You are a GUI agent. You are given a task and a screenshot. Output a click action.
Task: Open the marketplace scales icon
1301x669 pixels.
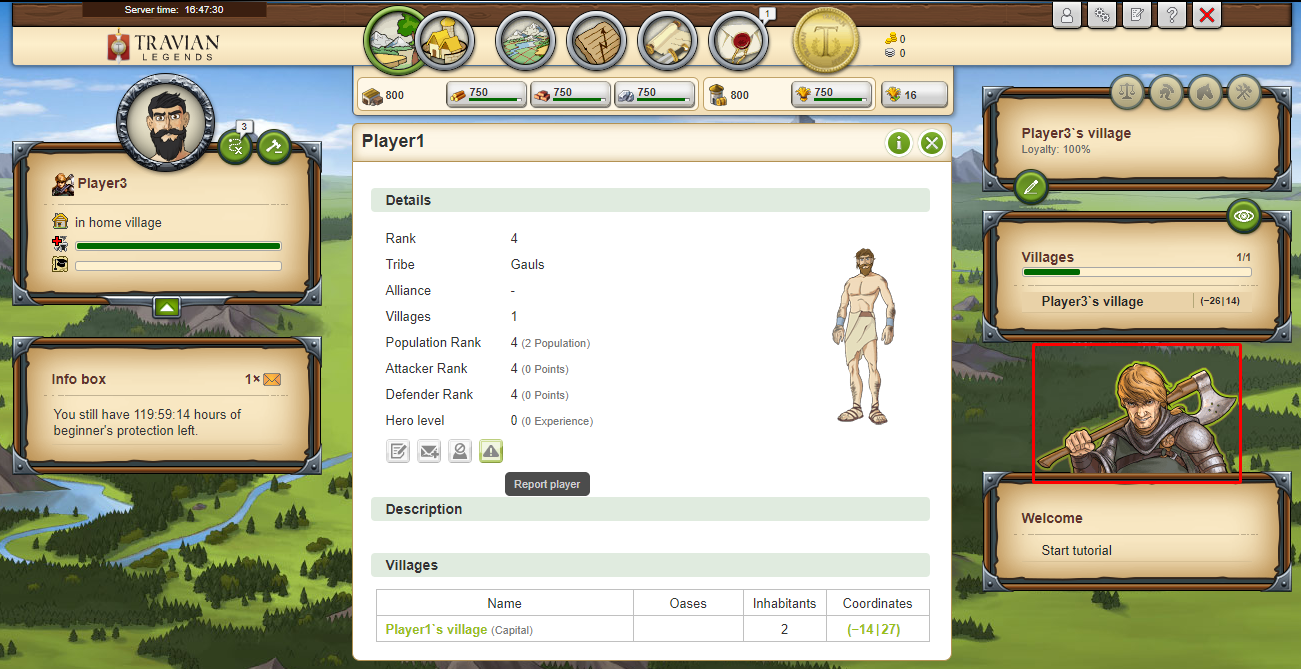click(x=1127, y=92)
